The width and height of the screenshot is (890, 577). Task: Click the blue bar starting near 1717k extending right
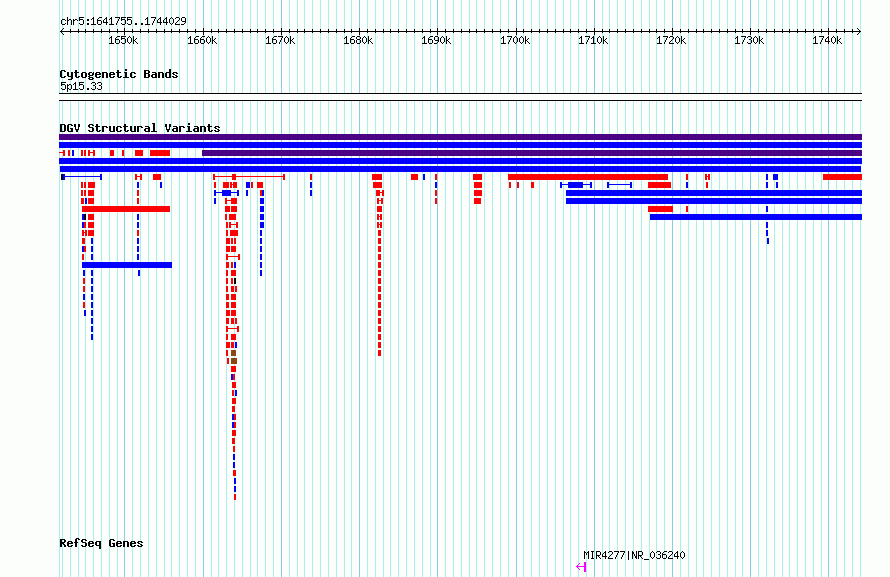(x=756, y=217)
